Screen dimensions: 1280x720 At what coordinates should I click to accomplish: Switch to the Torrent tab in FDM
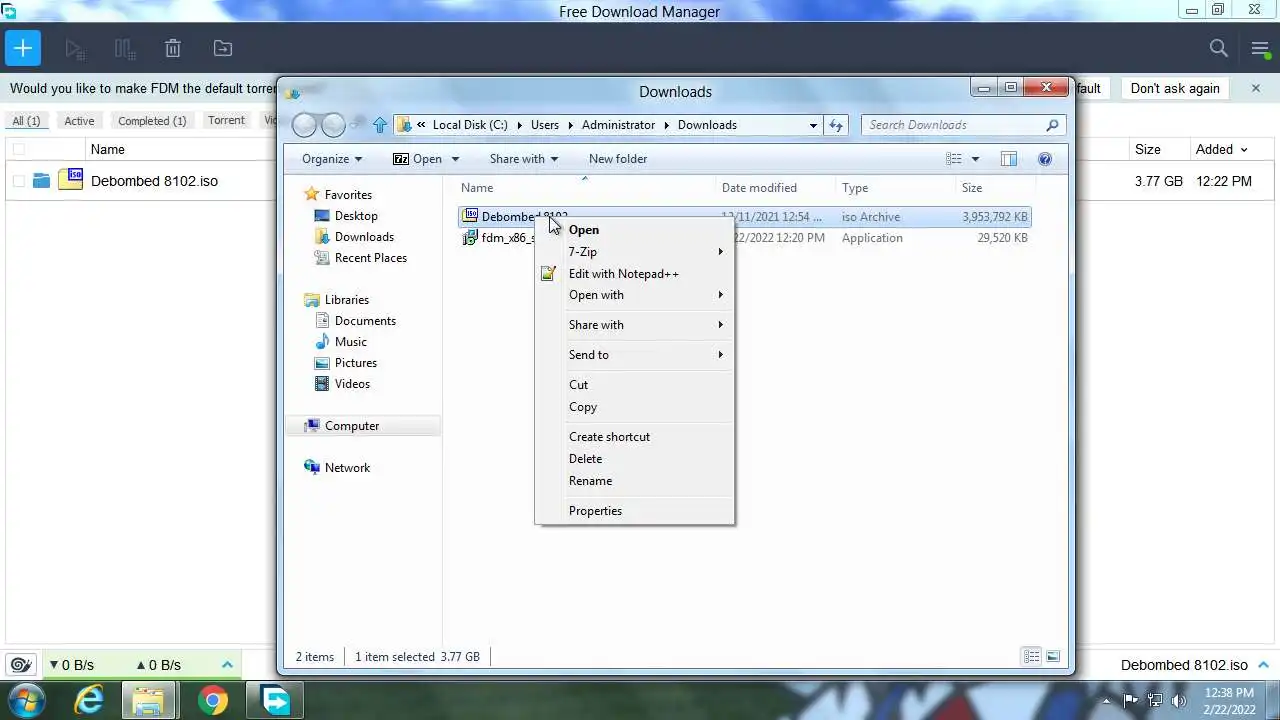coord(226,120)
